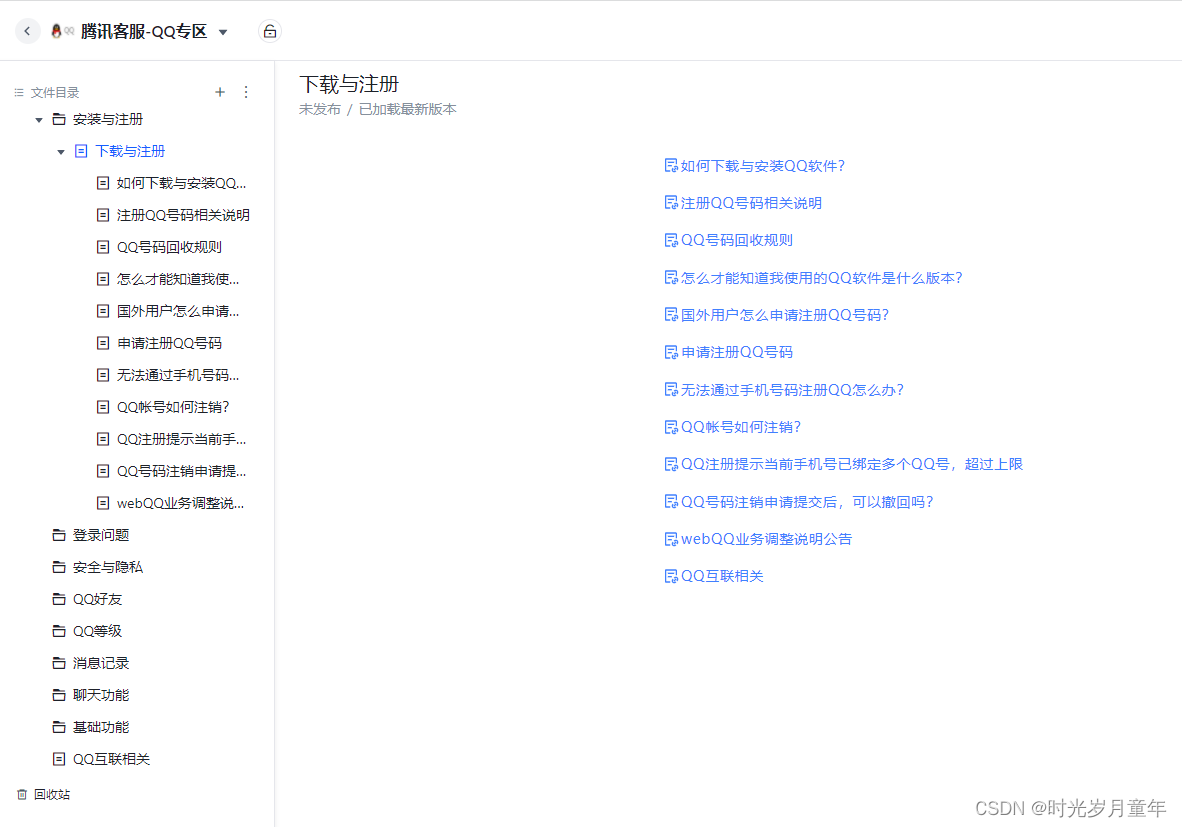Click doc icon beside QQ互联相关 link

click(671, 576)
